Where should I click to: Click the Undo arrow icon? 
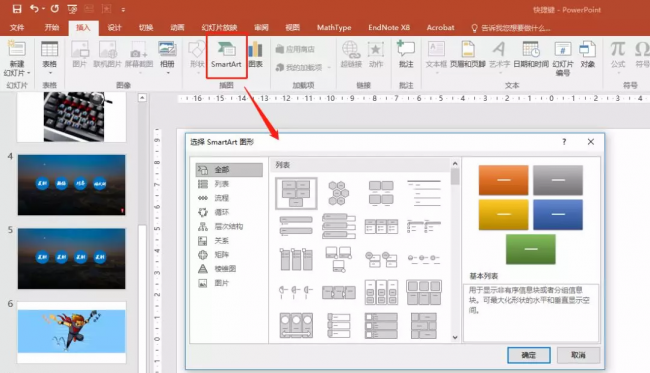click(x=34, y=9)
